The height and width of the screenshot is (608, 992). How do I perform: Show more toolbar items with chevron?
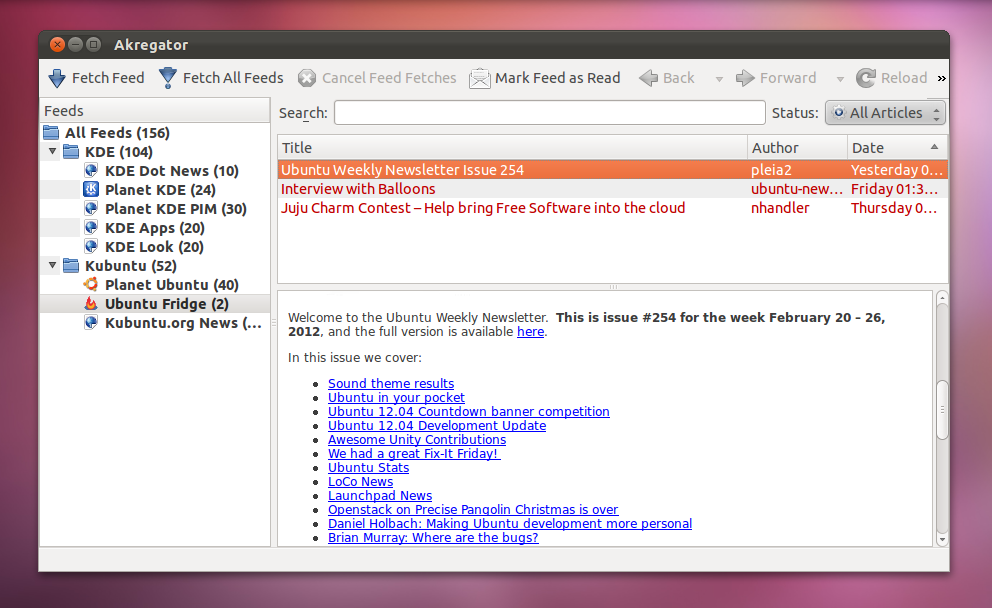pyautogui.click(x=941, y=78)
